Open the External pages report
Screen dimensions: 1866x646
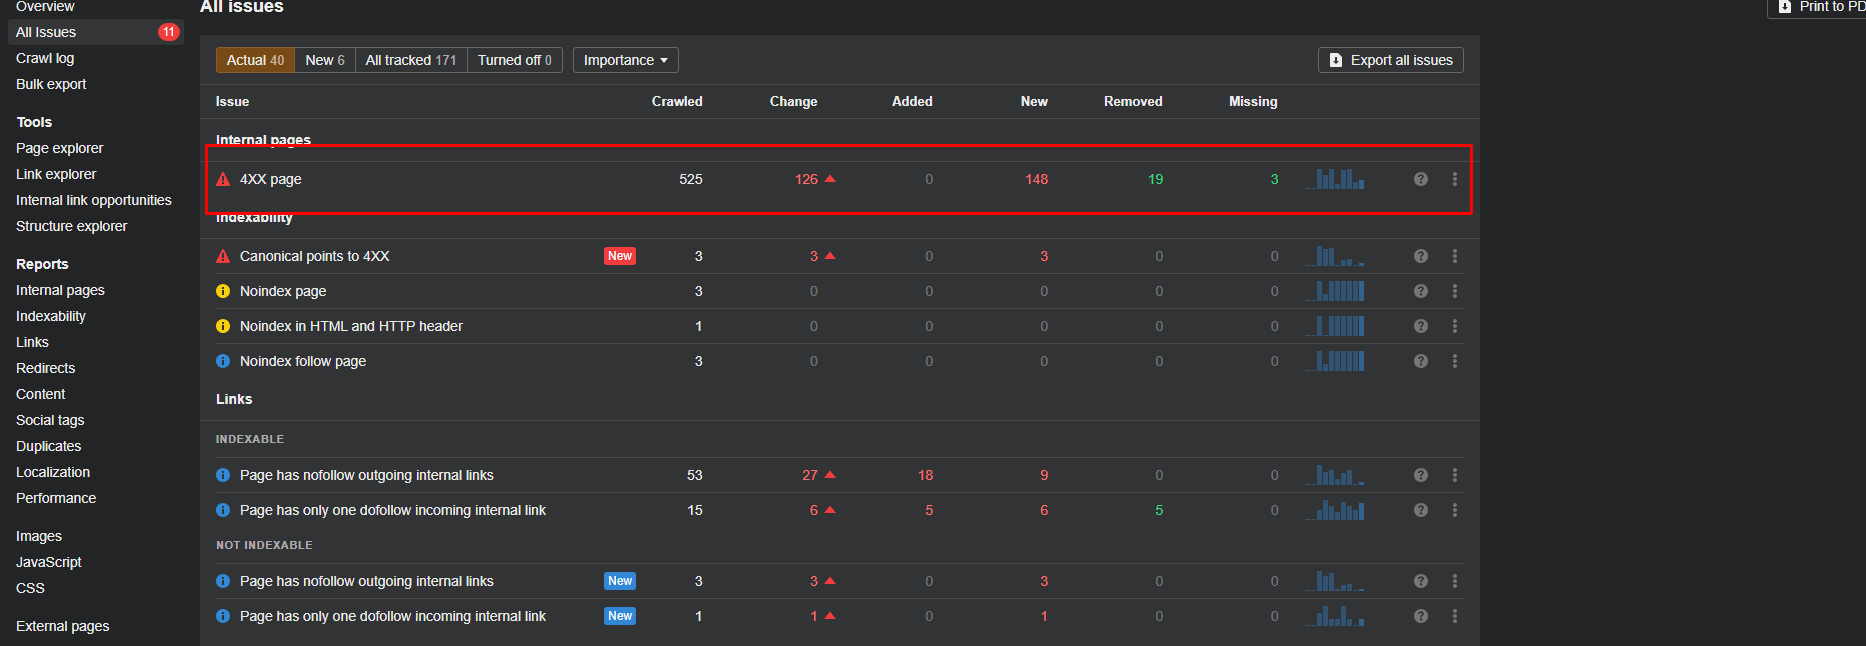click(x=63, y=626)
